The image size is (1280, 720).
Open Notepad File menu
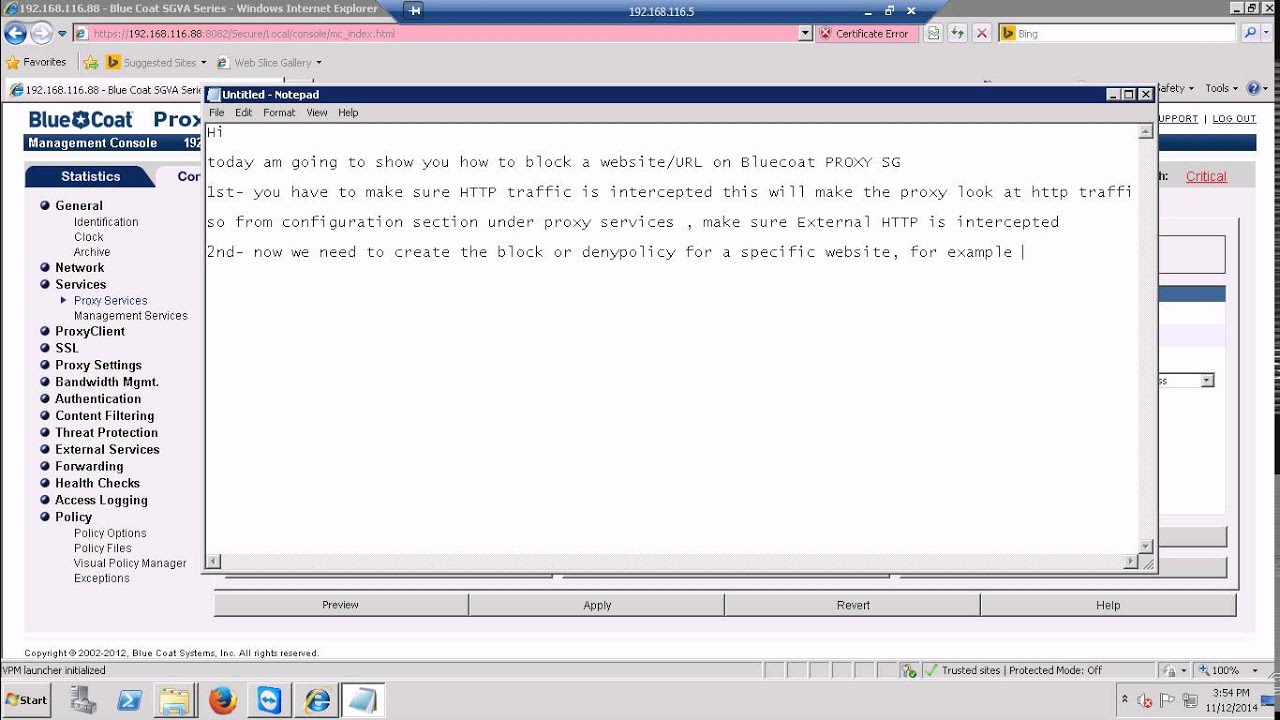(x=216, y=112)
